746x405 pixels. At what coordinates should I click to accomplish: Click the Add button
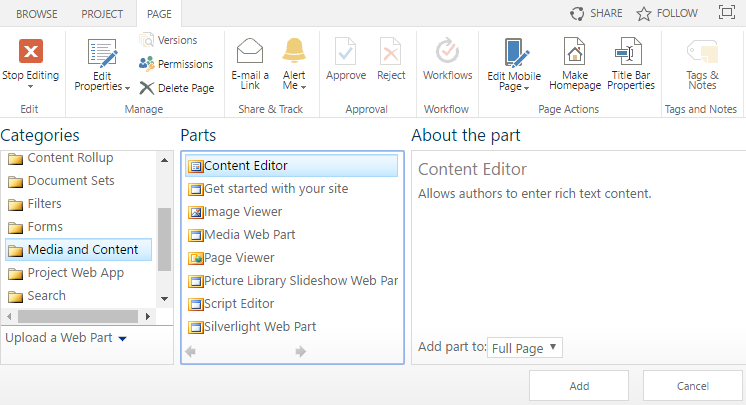[579, 386]
